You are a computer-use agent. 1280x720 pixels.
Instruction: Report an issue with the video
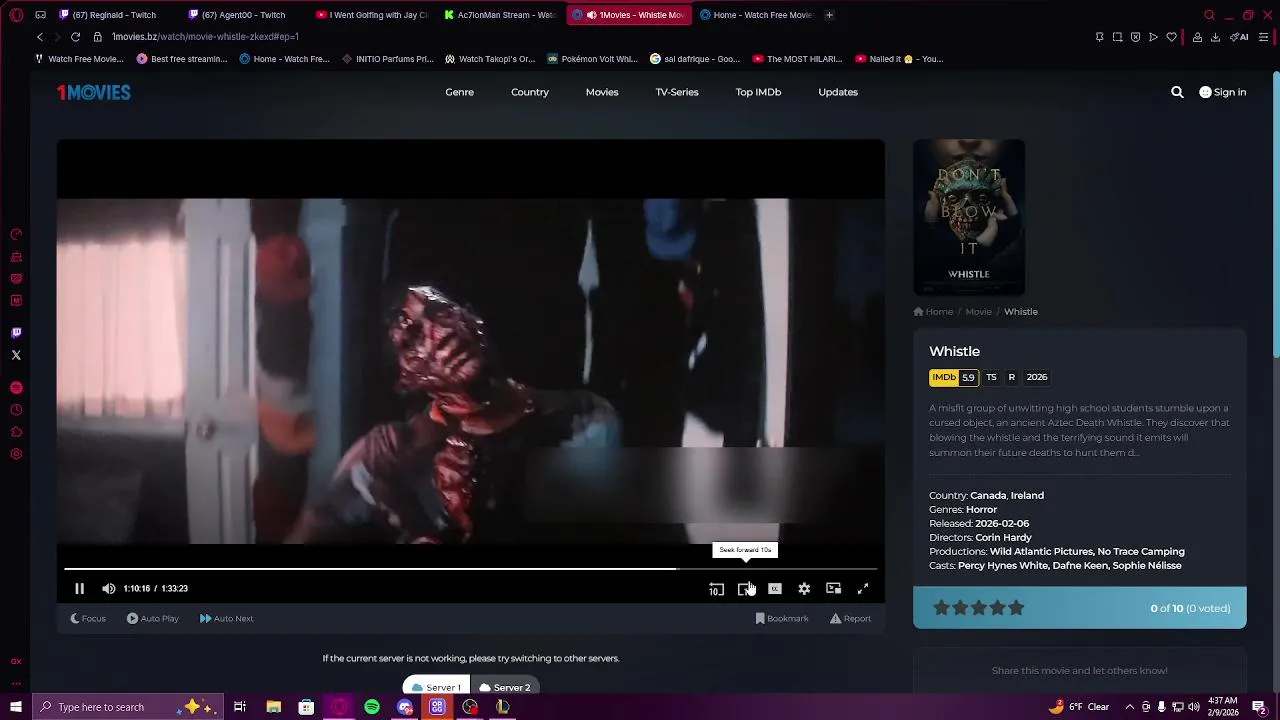click(x=850, y=618)
